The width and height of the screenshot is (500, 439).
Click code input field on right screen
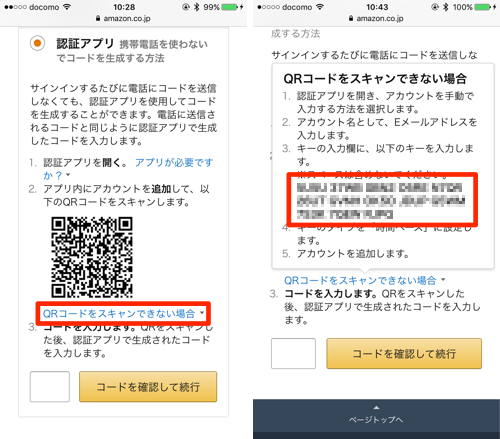[293, 354]
